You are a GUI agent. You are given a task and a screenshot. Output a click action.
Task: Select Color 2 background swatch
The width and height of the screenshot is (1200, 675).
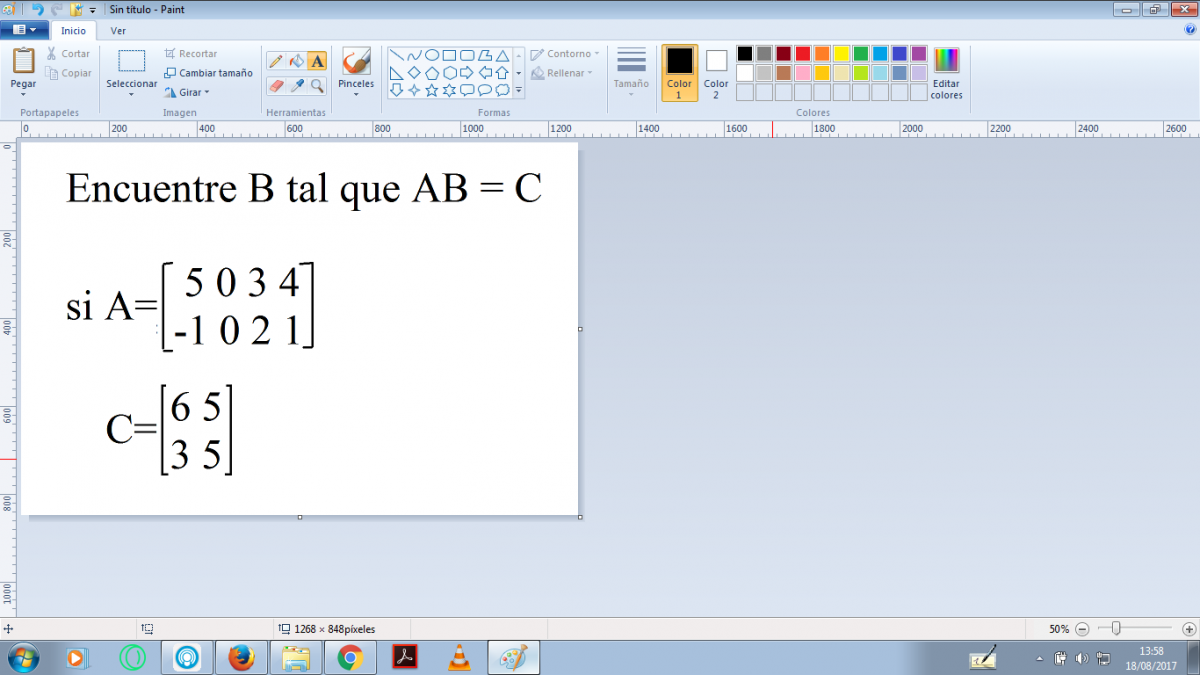tap(716, 72)
